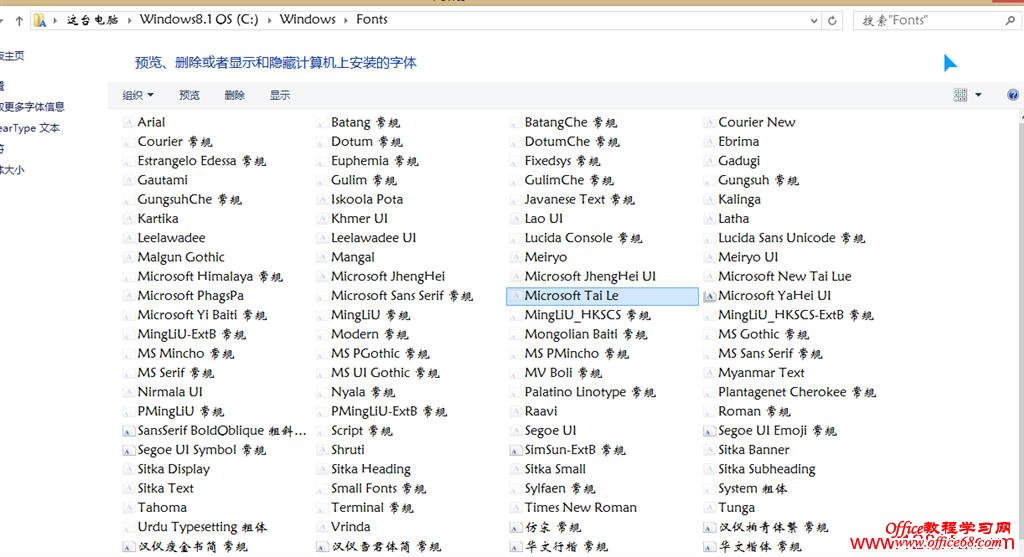The image size is (1024, 557).
Task: Click the view layout icon
Action: tap(960, 95)
